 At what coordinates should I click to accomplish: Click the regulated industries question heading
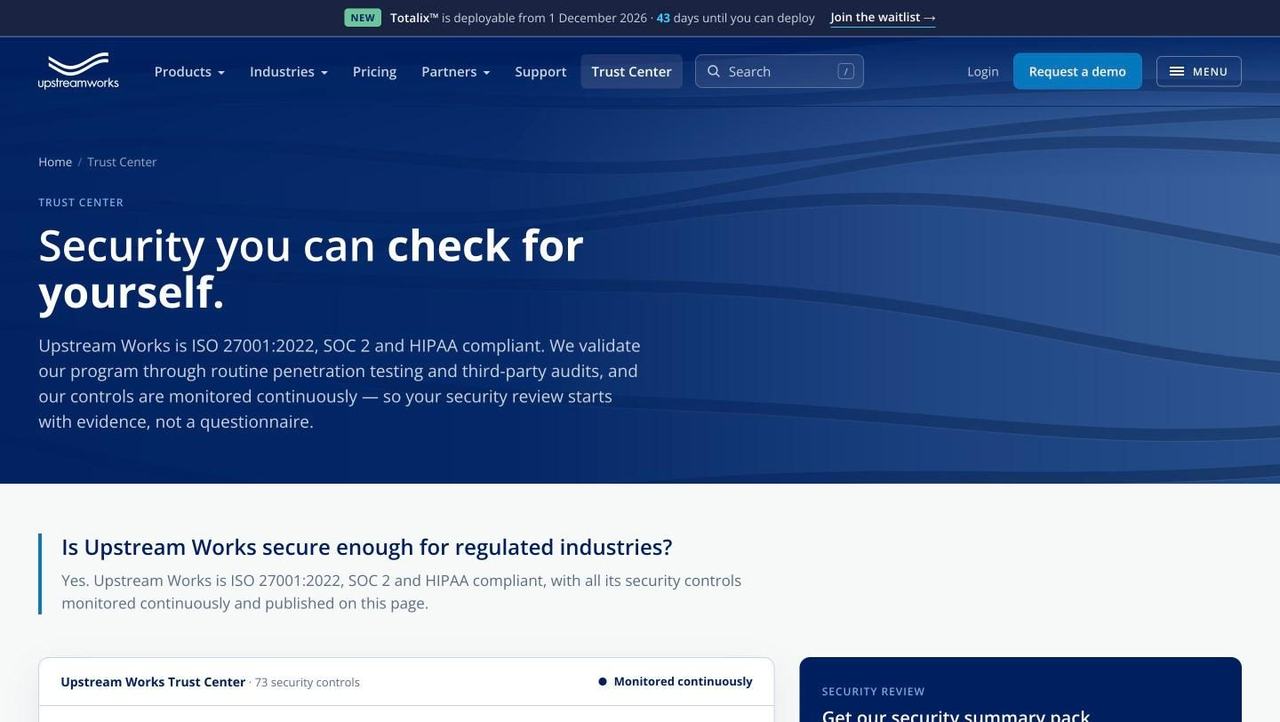click(x=367, y=547)
